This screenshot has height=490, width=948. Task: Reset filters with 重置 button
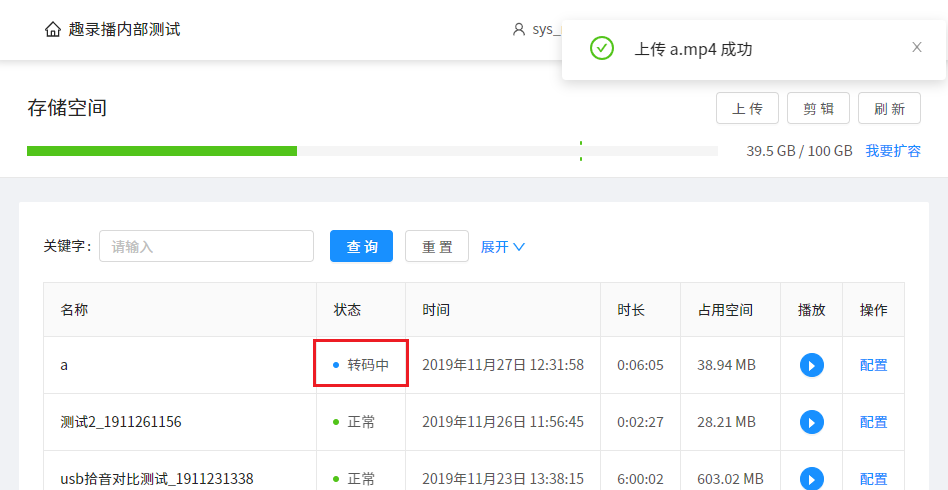pyautogui.click(x=437, y=246)
